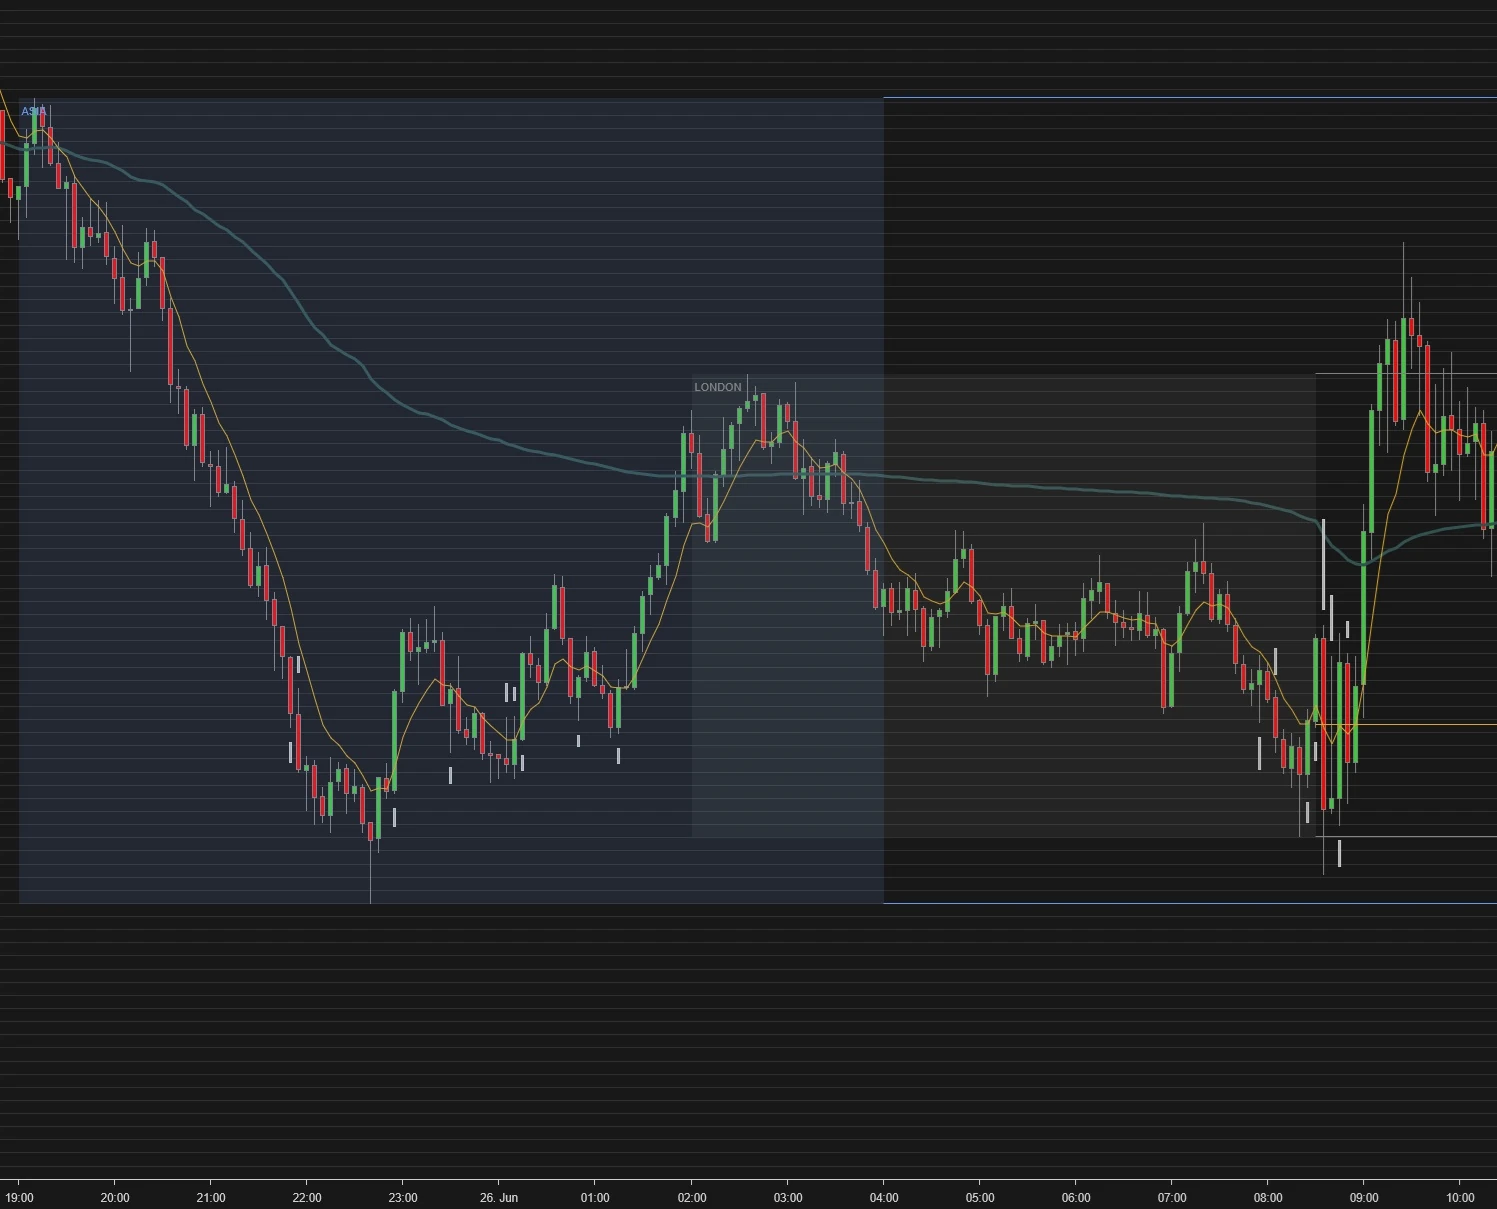Image resolution: width=1497 pixels, height=1209 pixels.
Task: Select the 10:00 time axis label
Action: (x=1460, y=1197)
